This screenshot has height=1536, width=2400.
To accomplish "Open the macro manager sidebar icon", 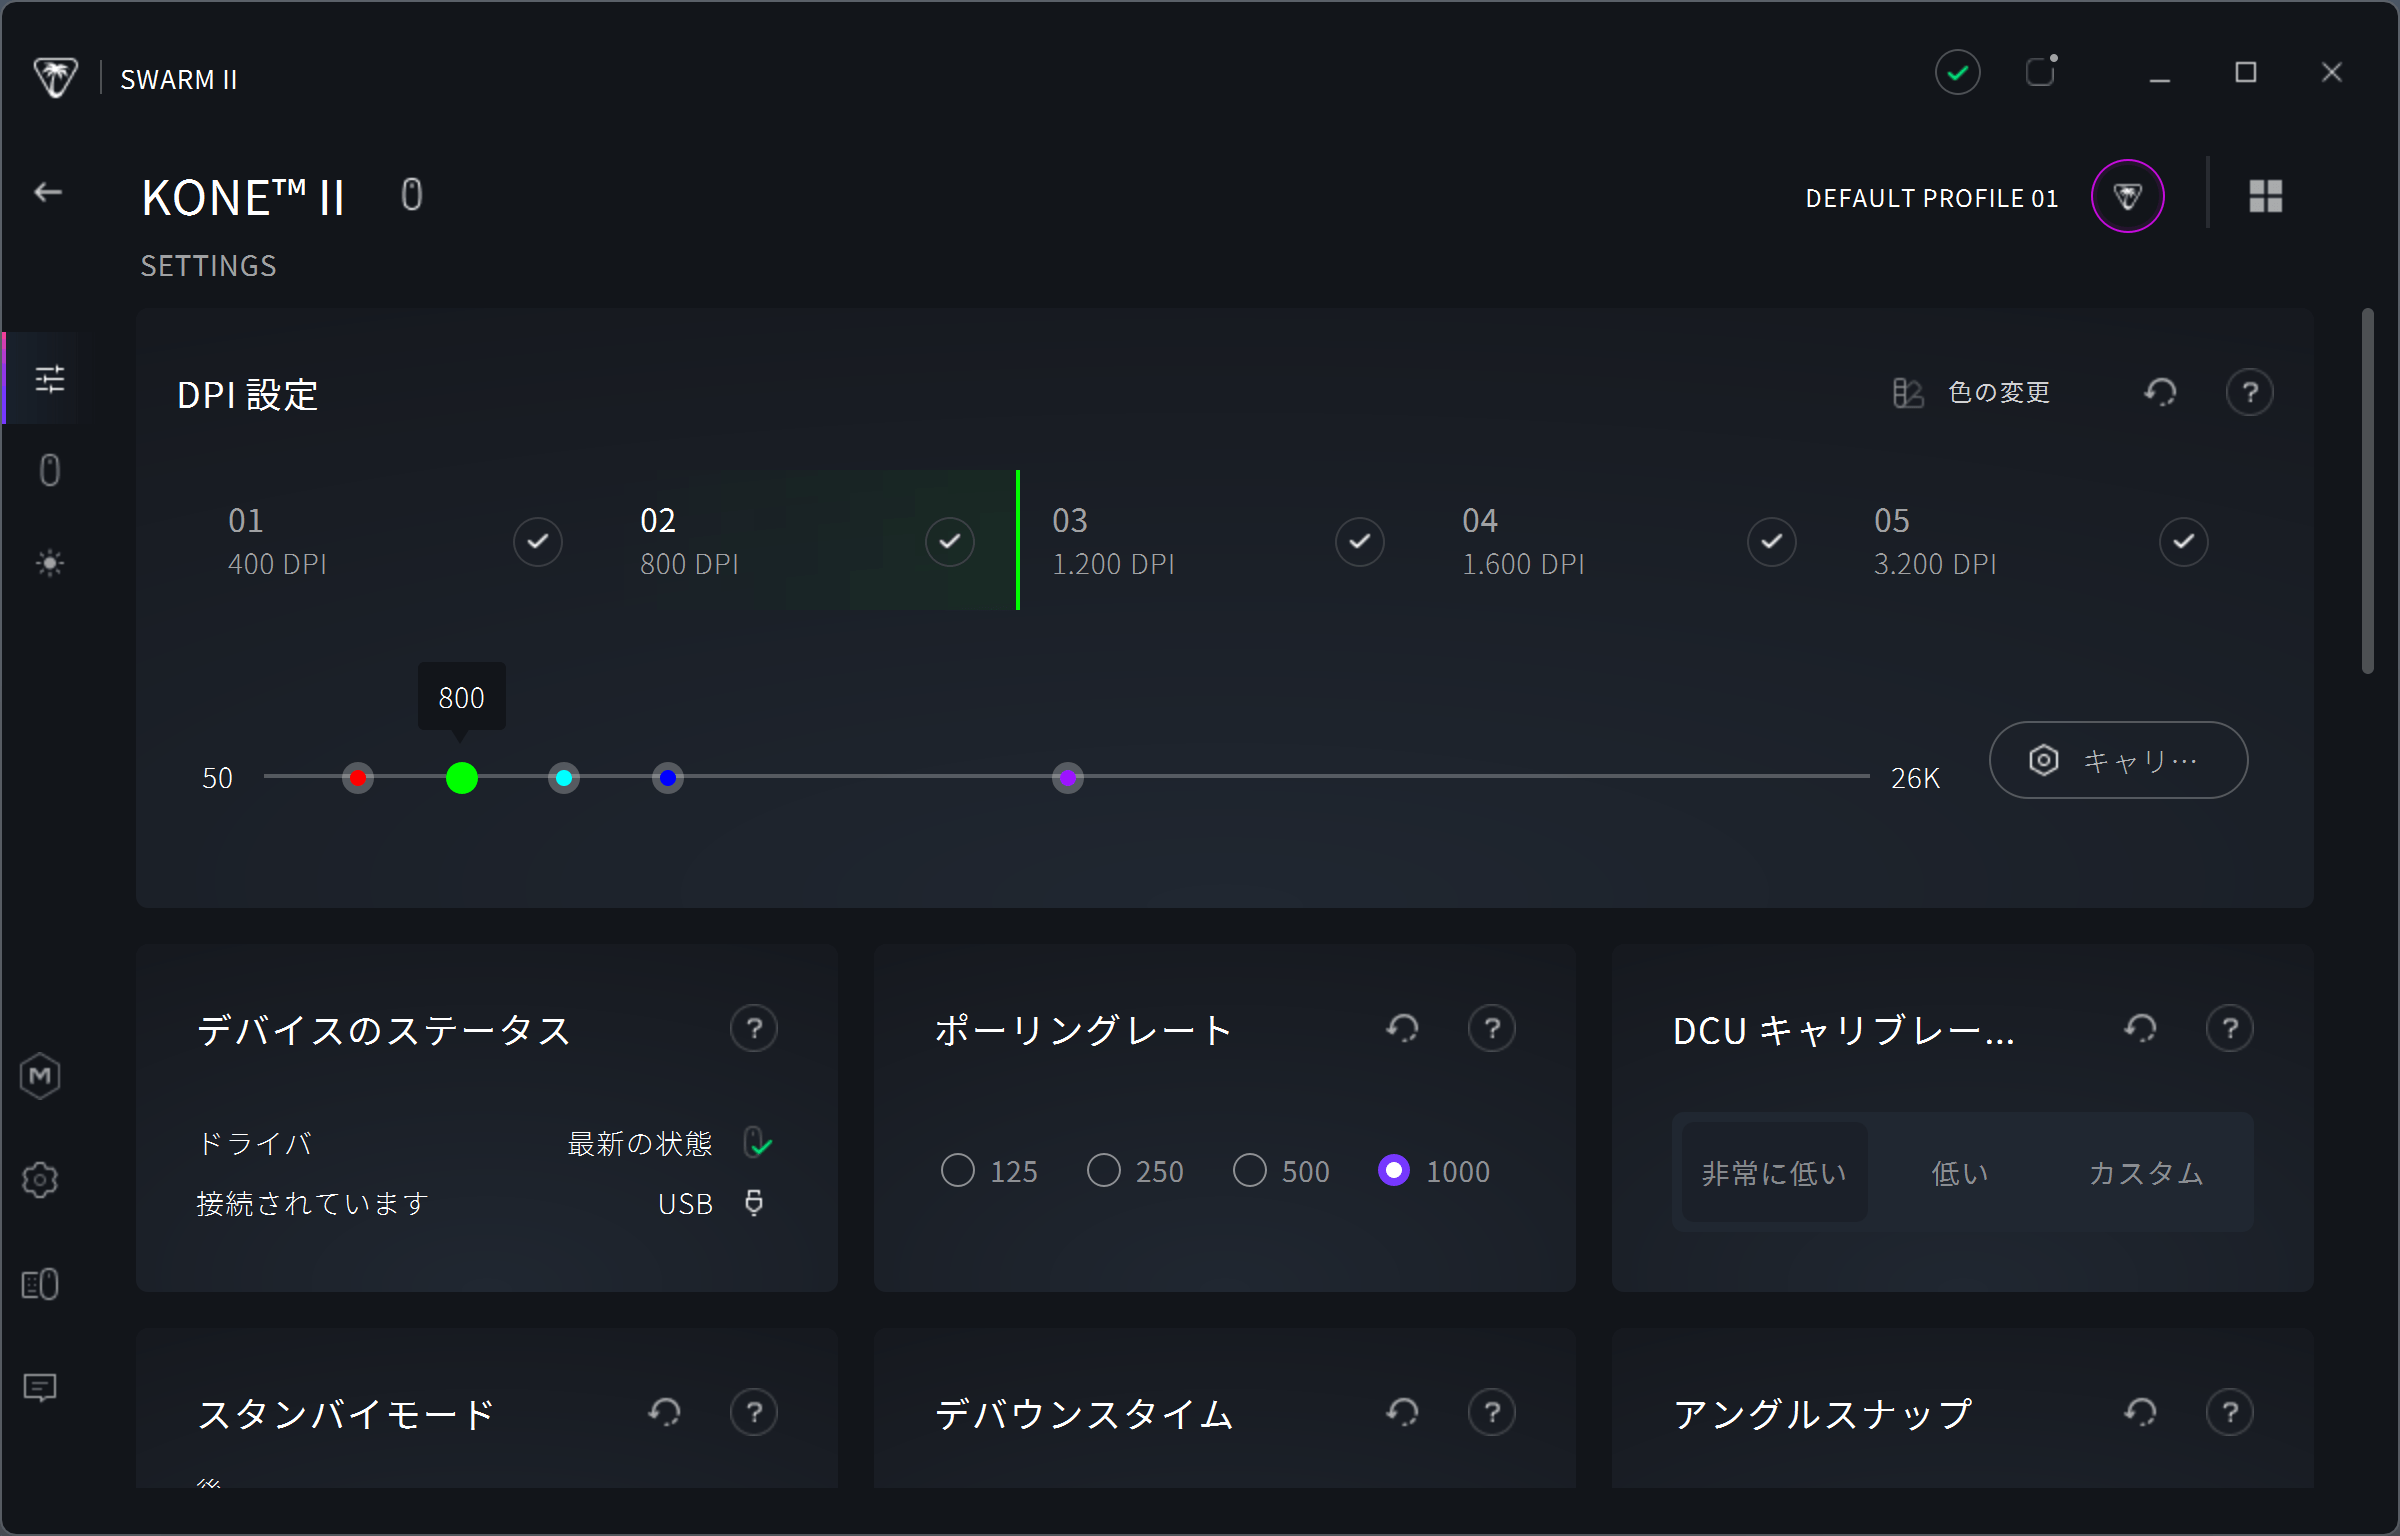I will point(40,1077).
